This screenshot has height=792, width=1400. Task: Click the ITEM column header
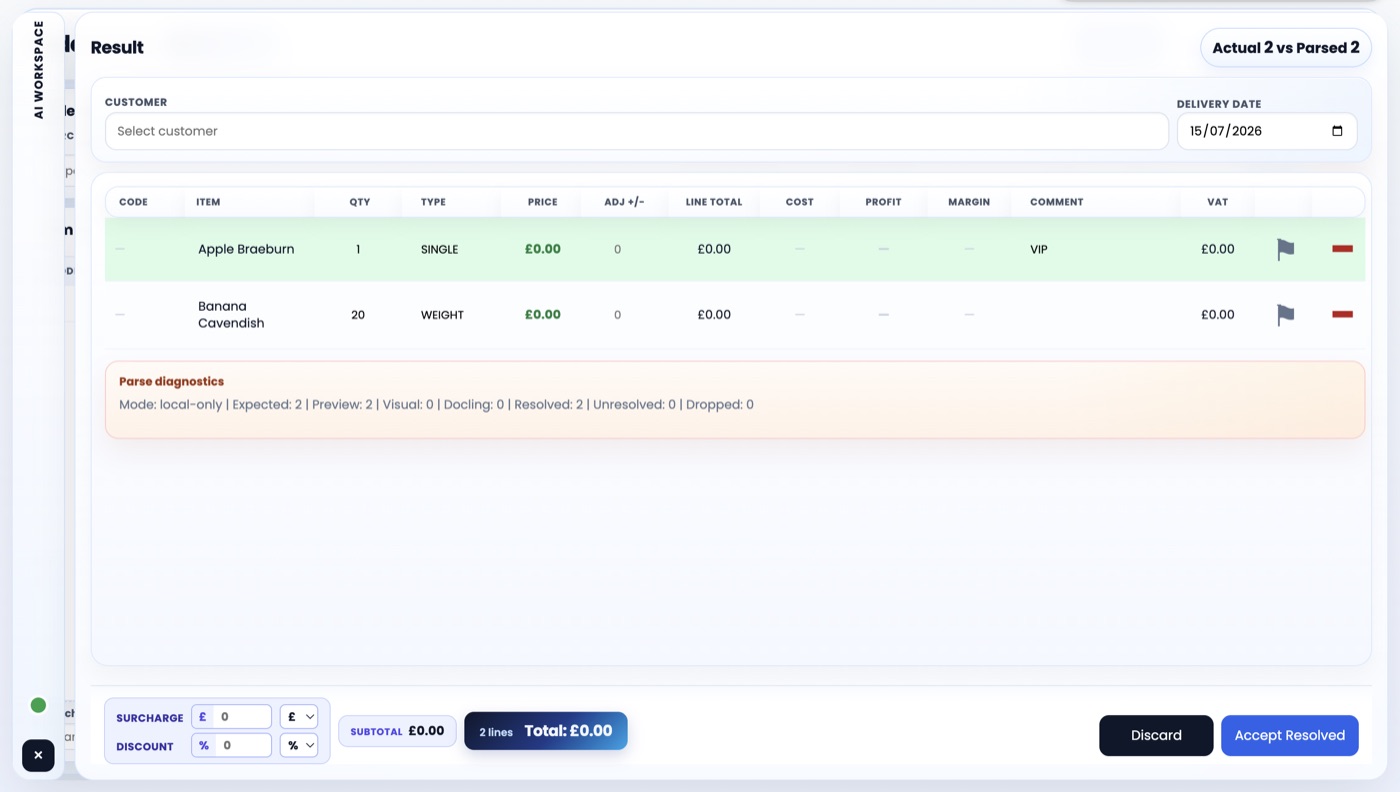(x=208, y=202)
